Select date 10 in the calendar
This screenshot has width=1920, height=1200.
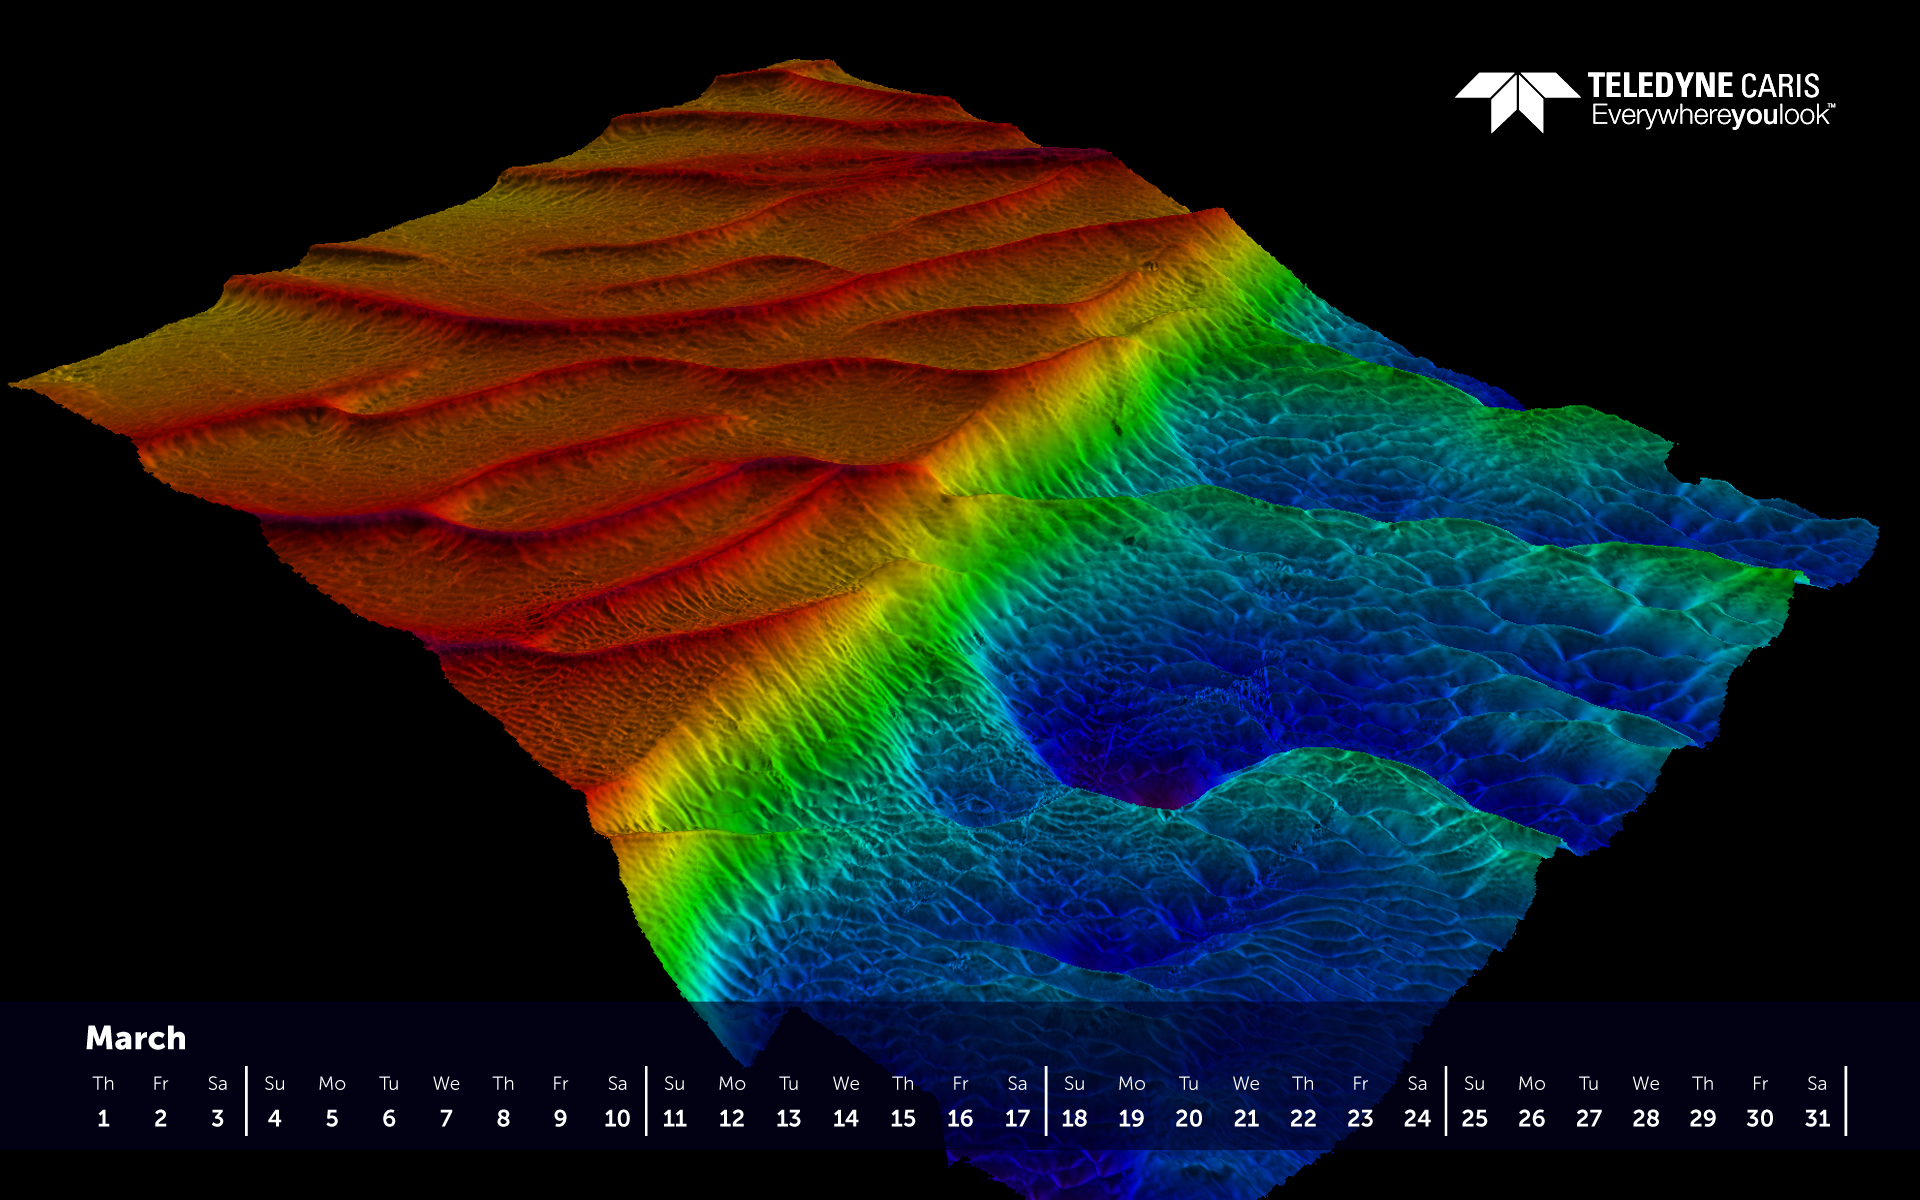click(x=617, y=1119)
